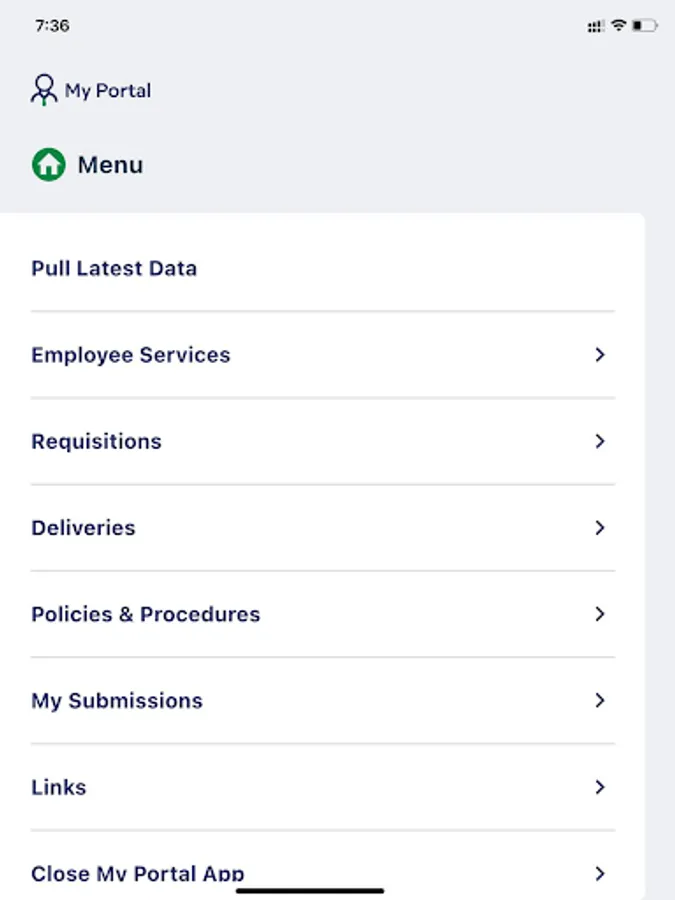Tap the My Portal person icon
675x900 pixels.
click(44, 90)
